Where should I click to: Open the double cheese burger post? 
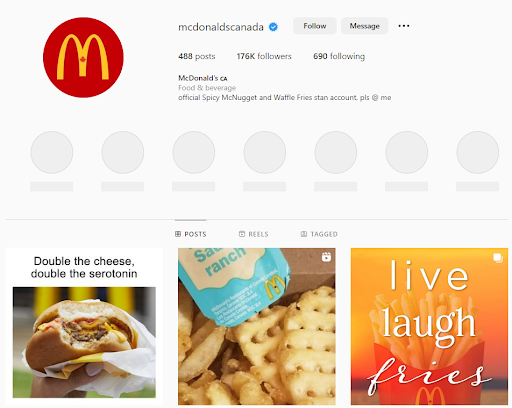[x=84, y=326]
